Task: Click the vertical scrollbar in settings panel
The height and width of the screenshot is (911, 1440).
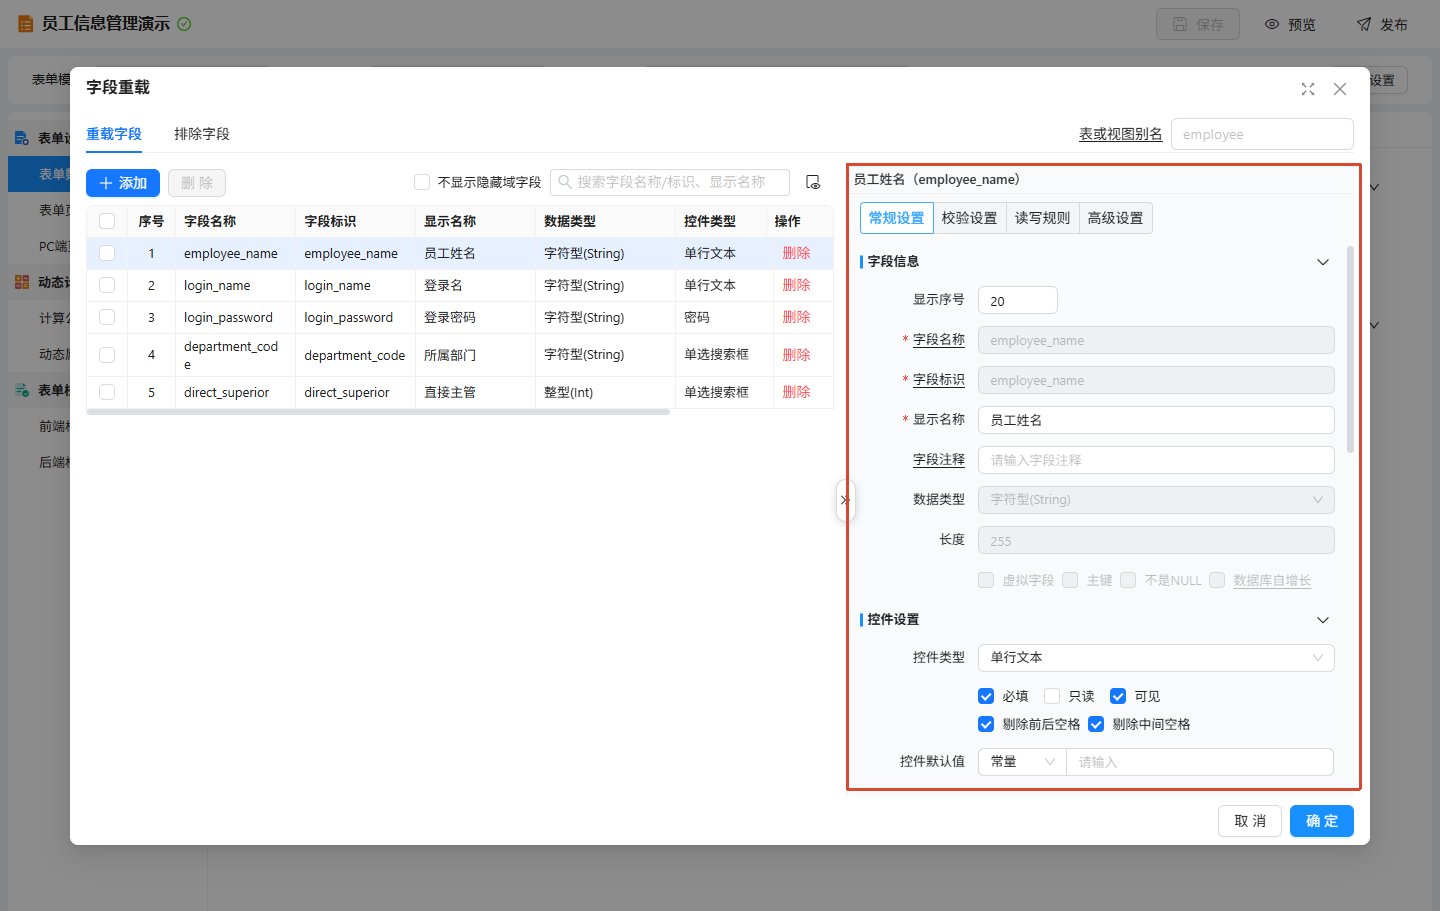Action: click(x=1350, y=350)
